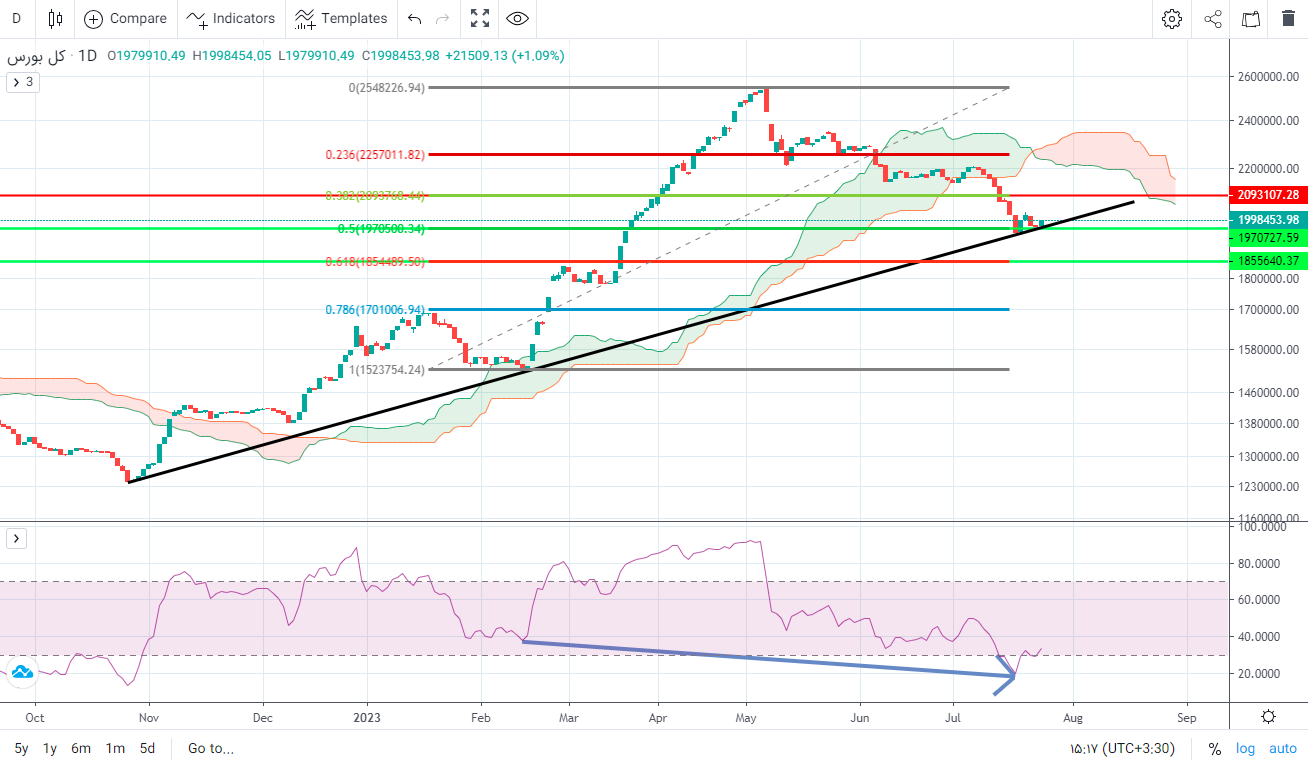Screen dimensions: 1308x768
Task: Toggle the log scale option
Action: pos(1245,748)
